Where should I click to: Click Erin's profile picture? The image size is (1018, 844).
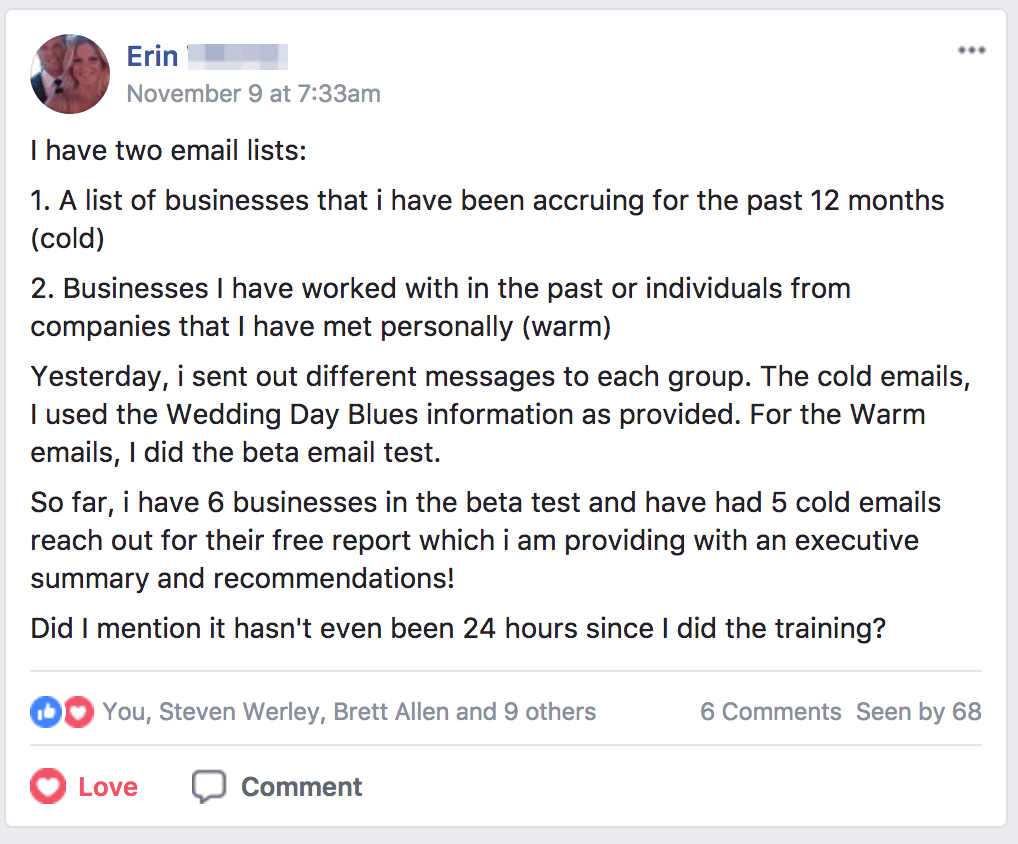pos(70,74)
